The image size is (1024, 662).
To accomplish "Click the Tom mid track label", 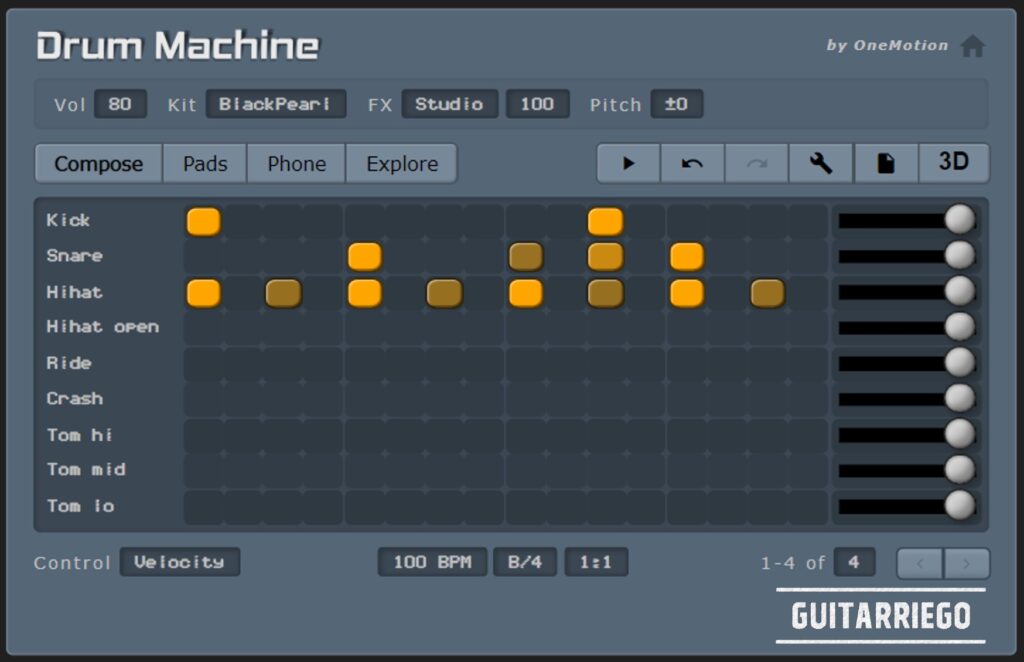I will coord(86,469).
